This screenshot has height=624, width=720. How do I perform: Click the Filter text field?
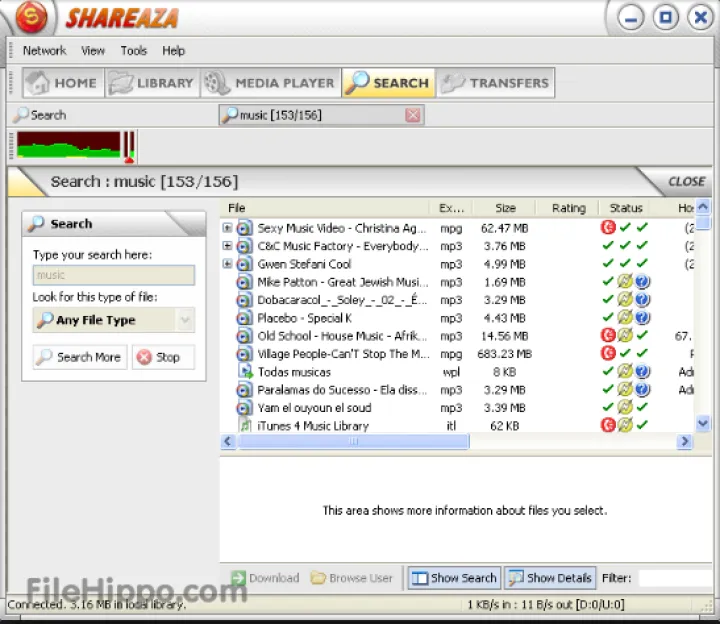675,578
